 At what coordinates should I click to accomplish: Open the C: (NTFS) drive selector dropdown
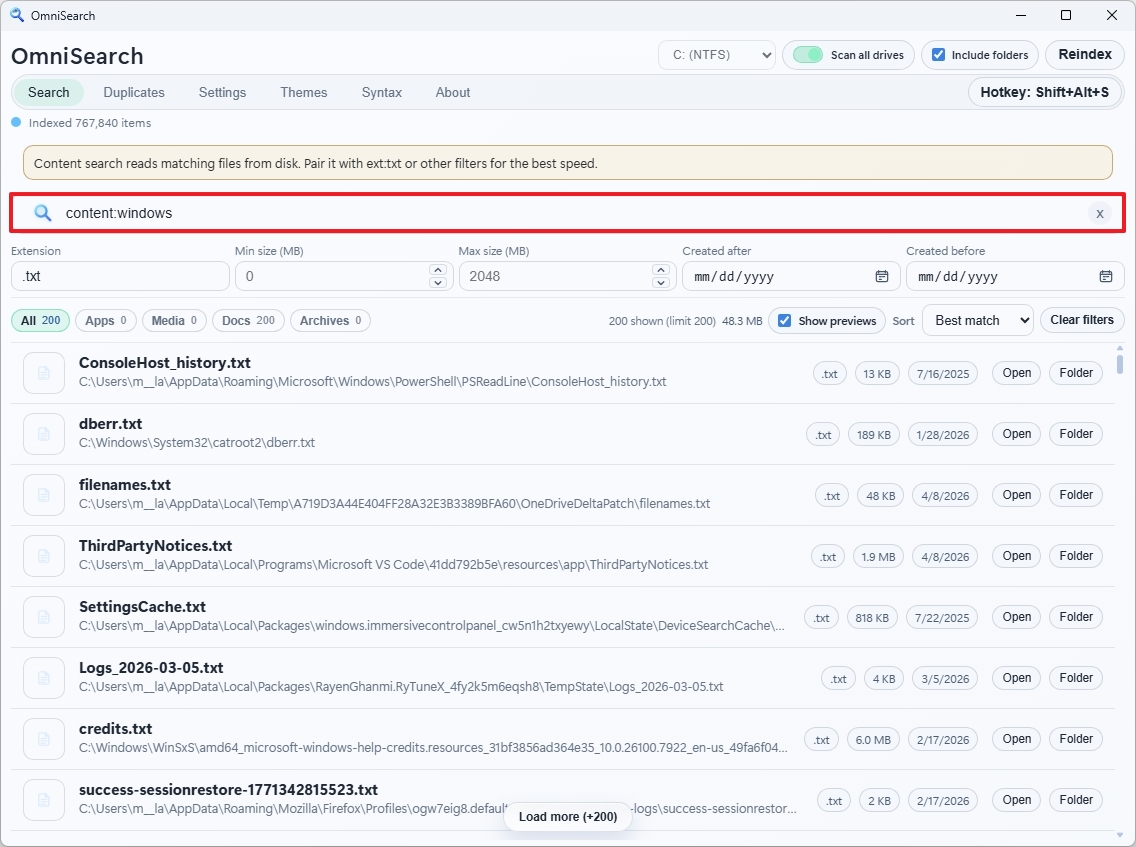pos(716,55)
